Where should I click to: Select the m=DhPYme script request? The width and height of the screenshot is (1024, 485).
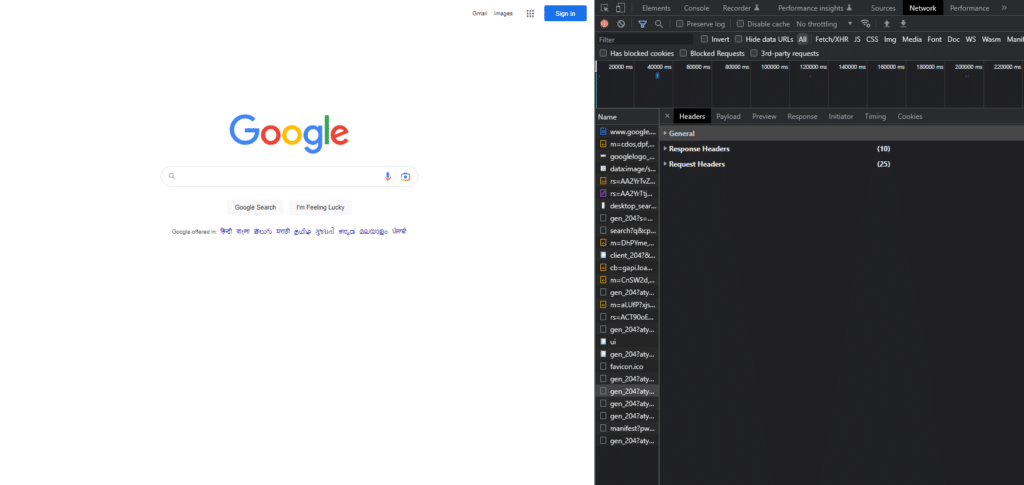(x=628, y=243)
